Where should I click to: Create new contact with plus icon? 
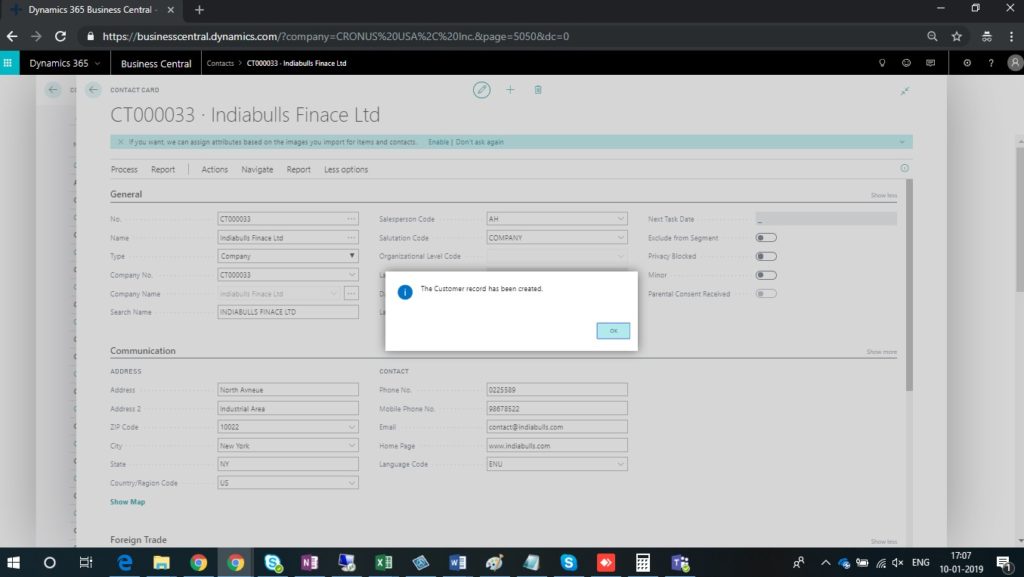click(510, 90)
